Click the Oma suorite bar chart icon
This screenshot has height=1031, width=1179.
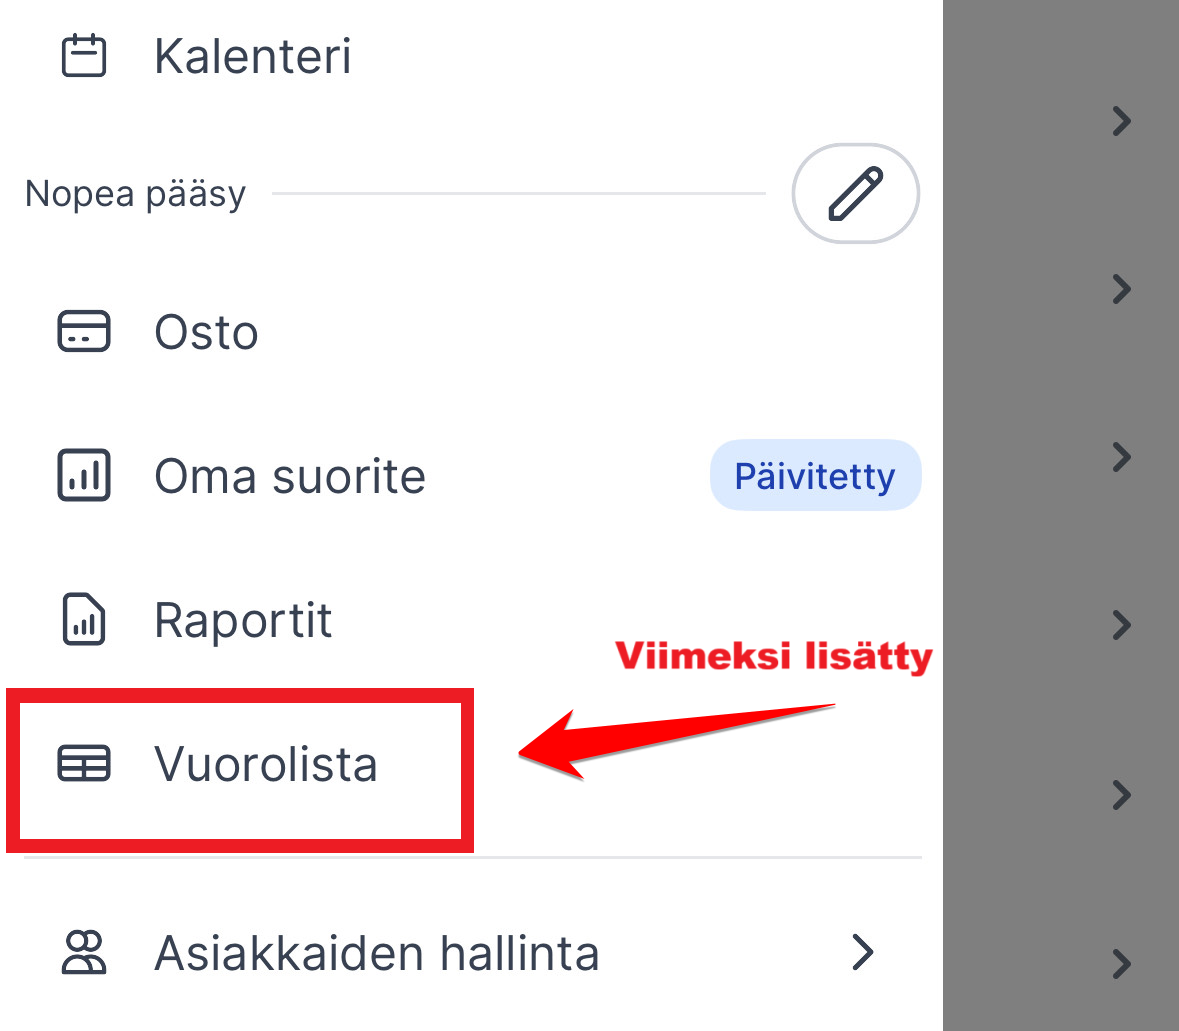pyautogui.click(x=84, y=475)
